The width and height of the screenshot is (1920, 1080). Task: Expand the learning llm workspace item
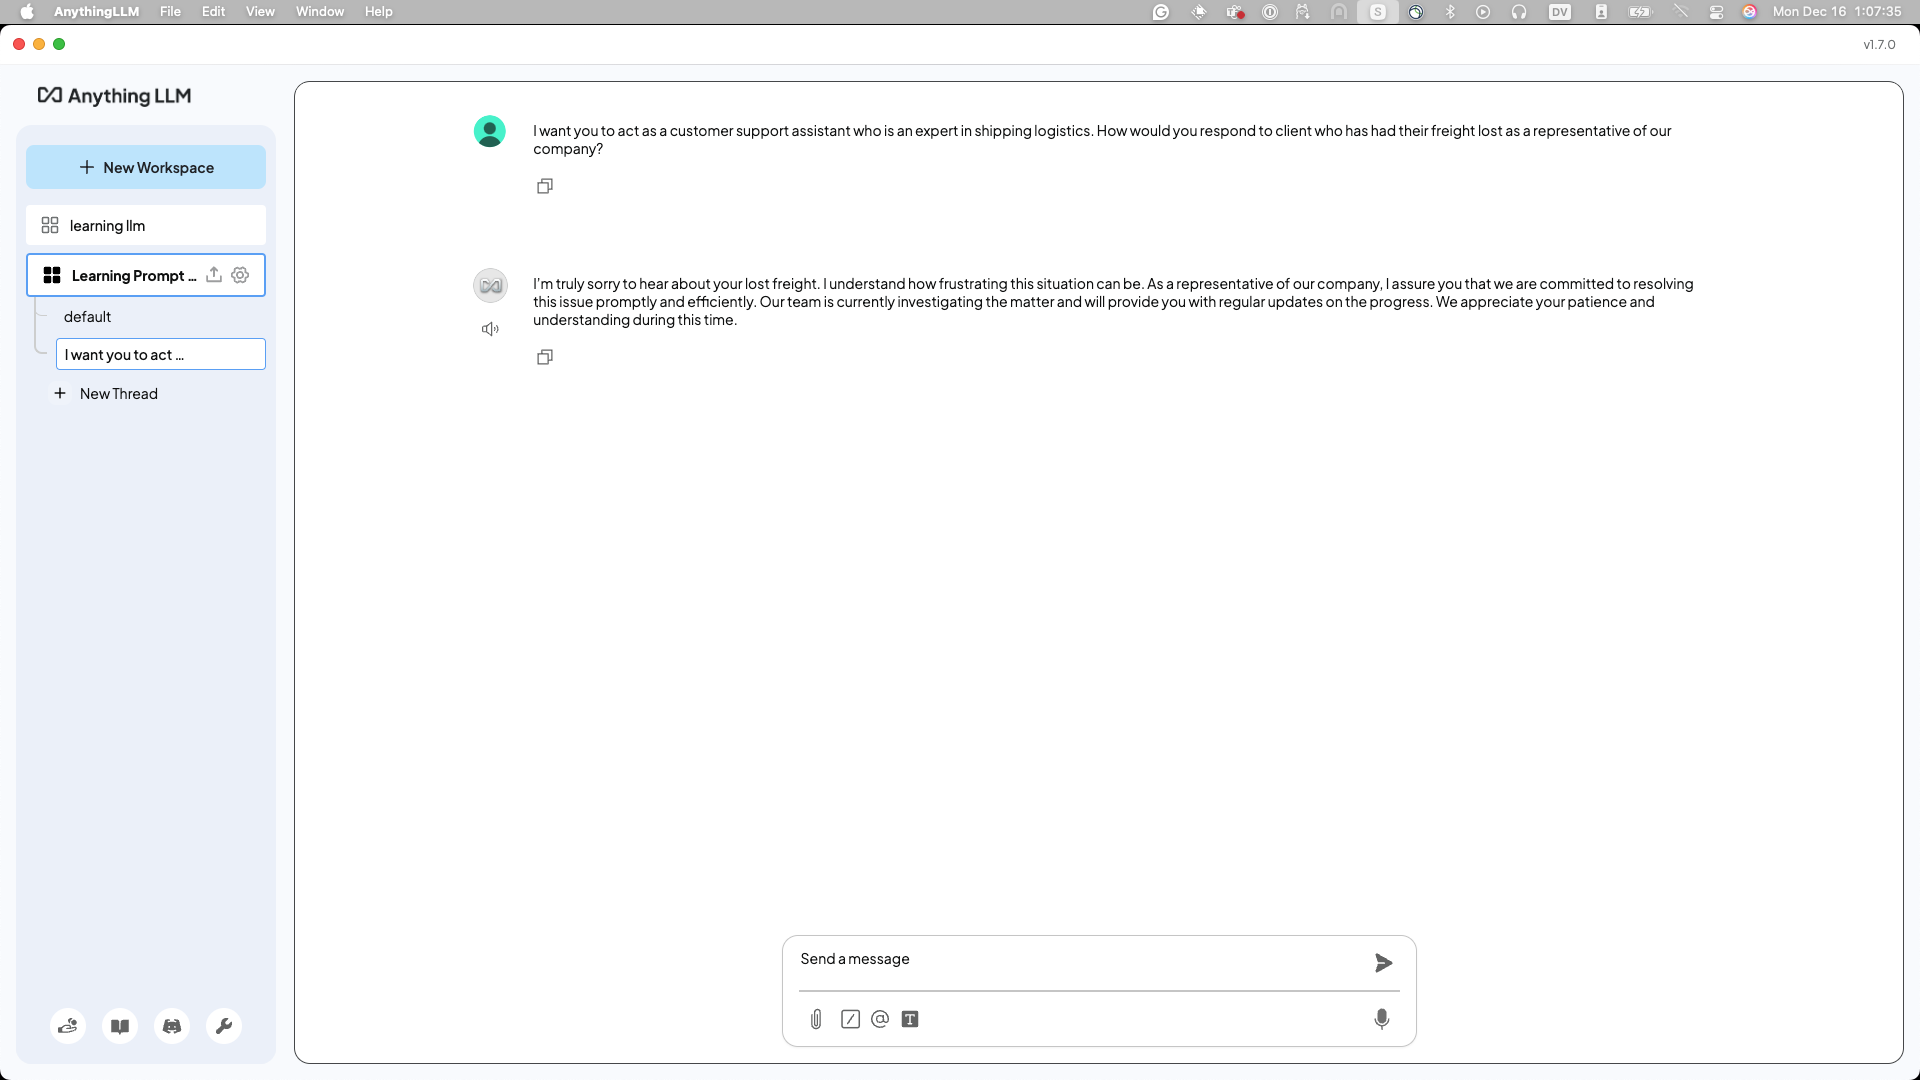pyautogui.click(x=145, y=225)
